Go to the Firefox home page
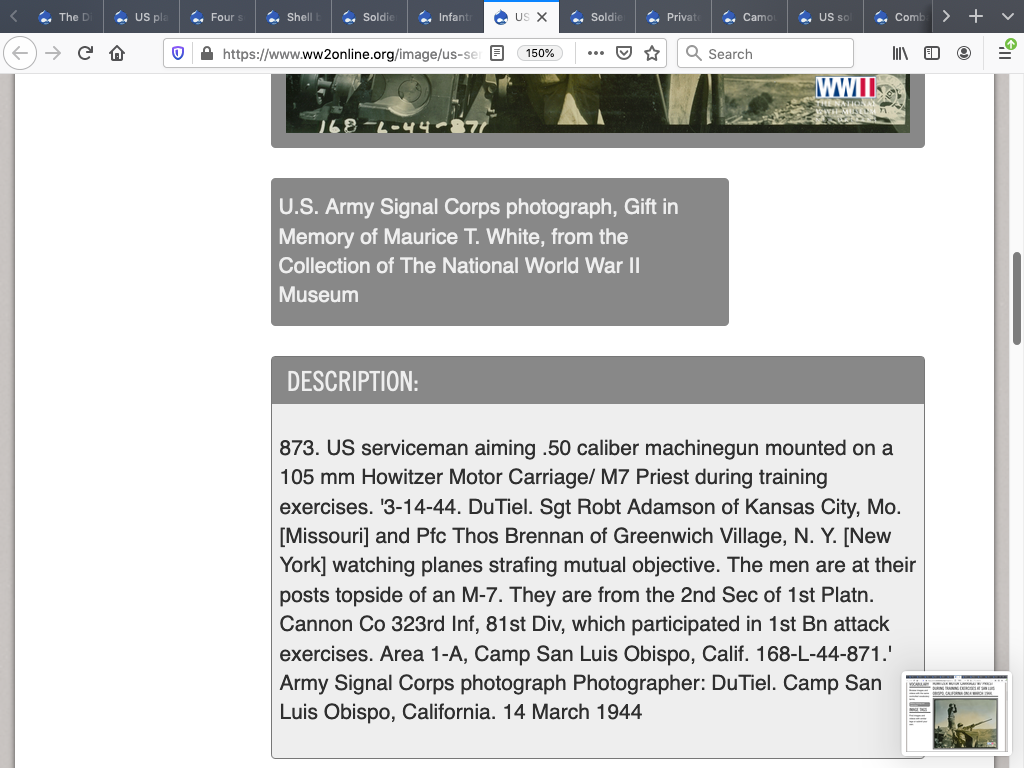The height and width of the screenshot is (768, 1024). tap(117, 54)
